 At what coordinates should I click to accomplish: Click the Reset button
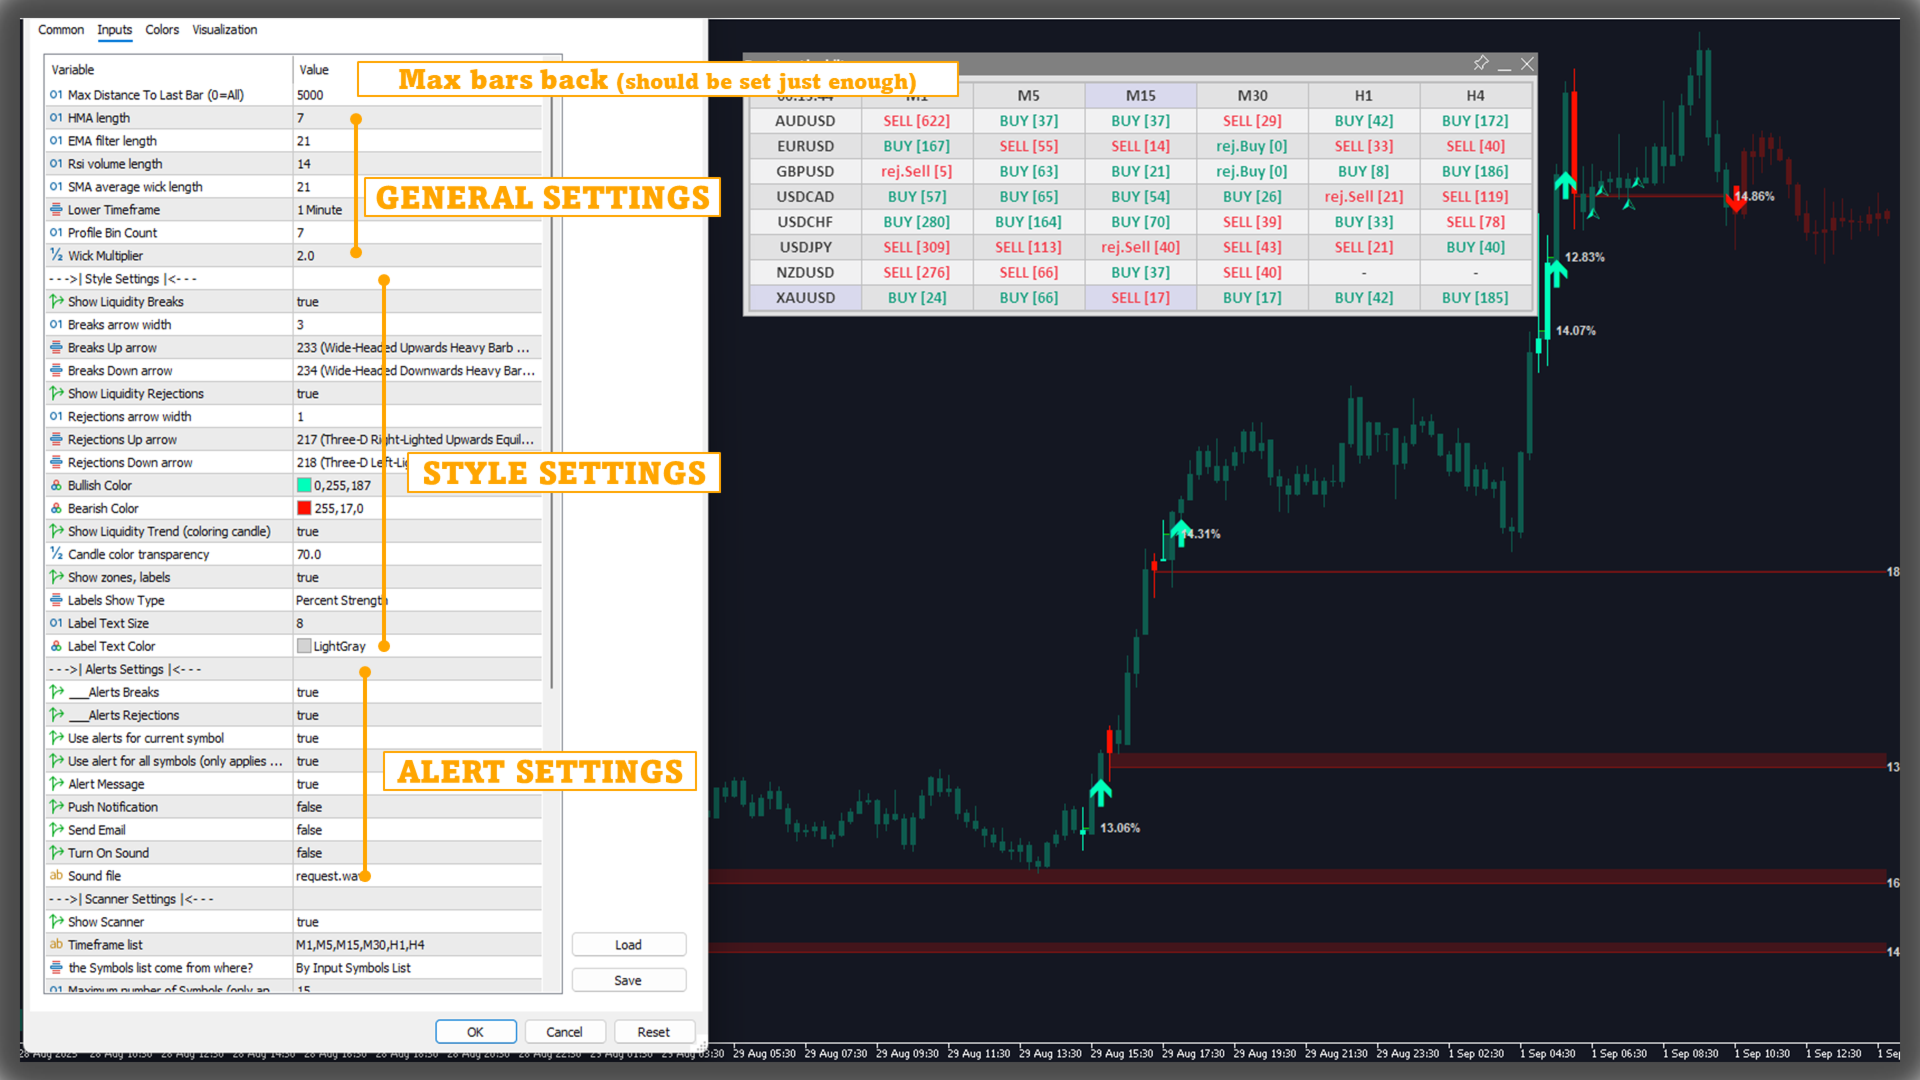pyautogui.click(x=654, y=1032)
